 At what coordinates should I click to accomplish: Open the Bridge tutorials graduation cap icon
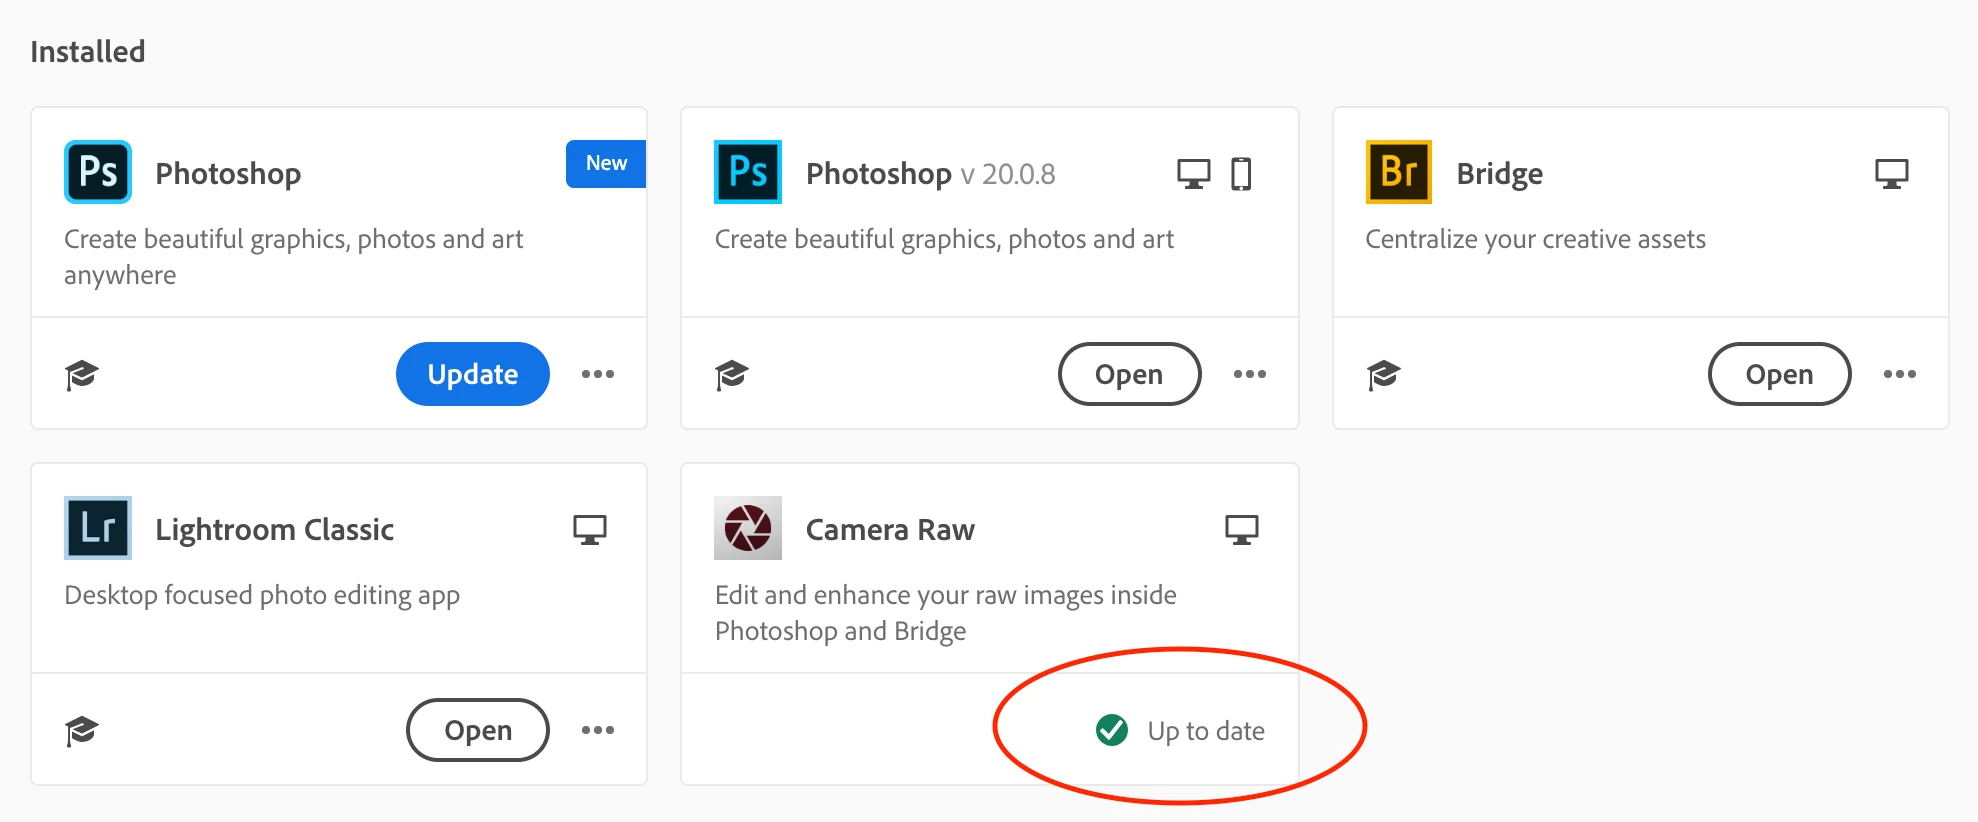point(1384,375)
